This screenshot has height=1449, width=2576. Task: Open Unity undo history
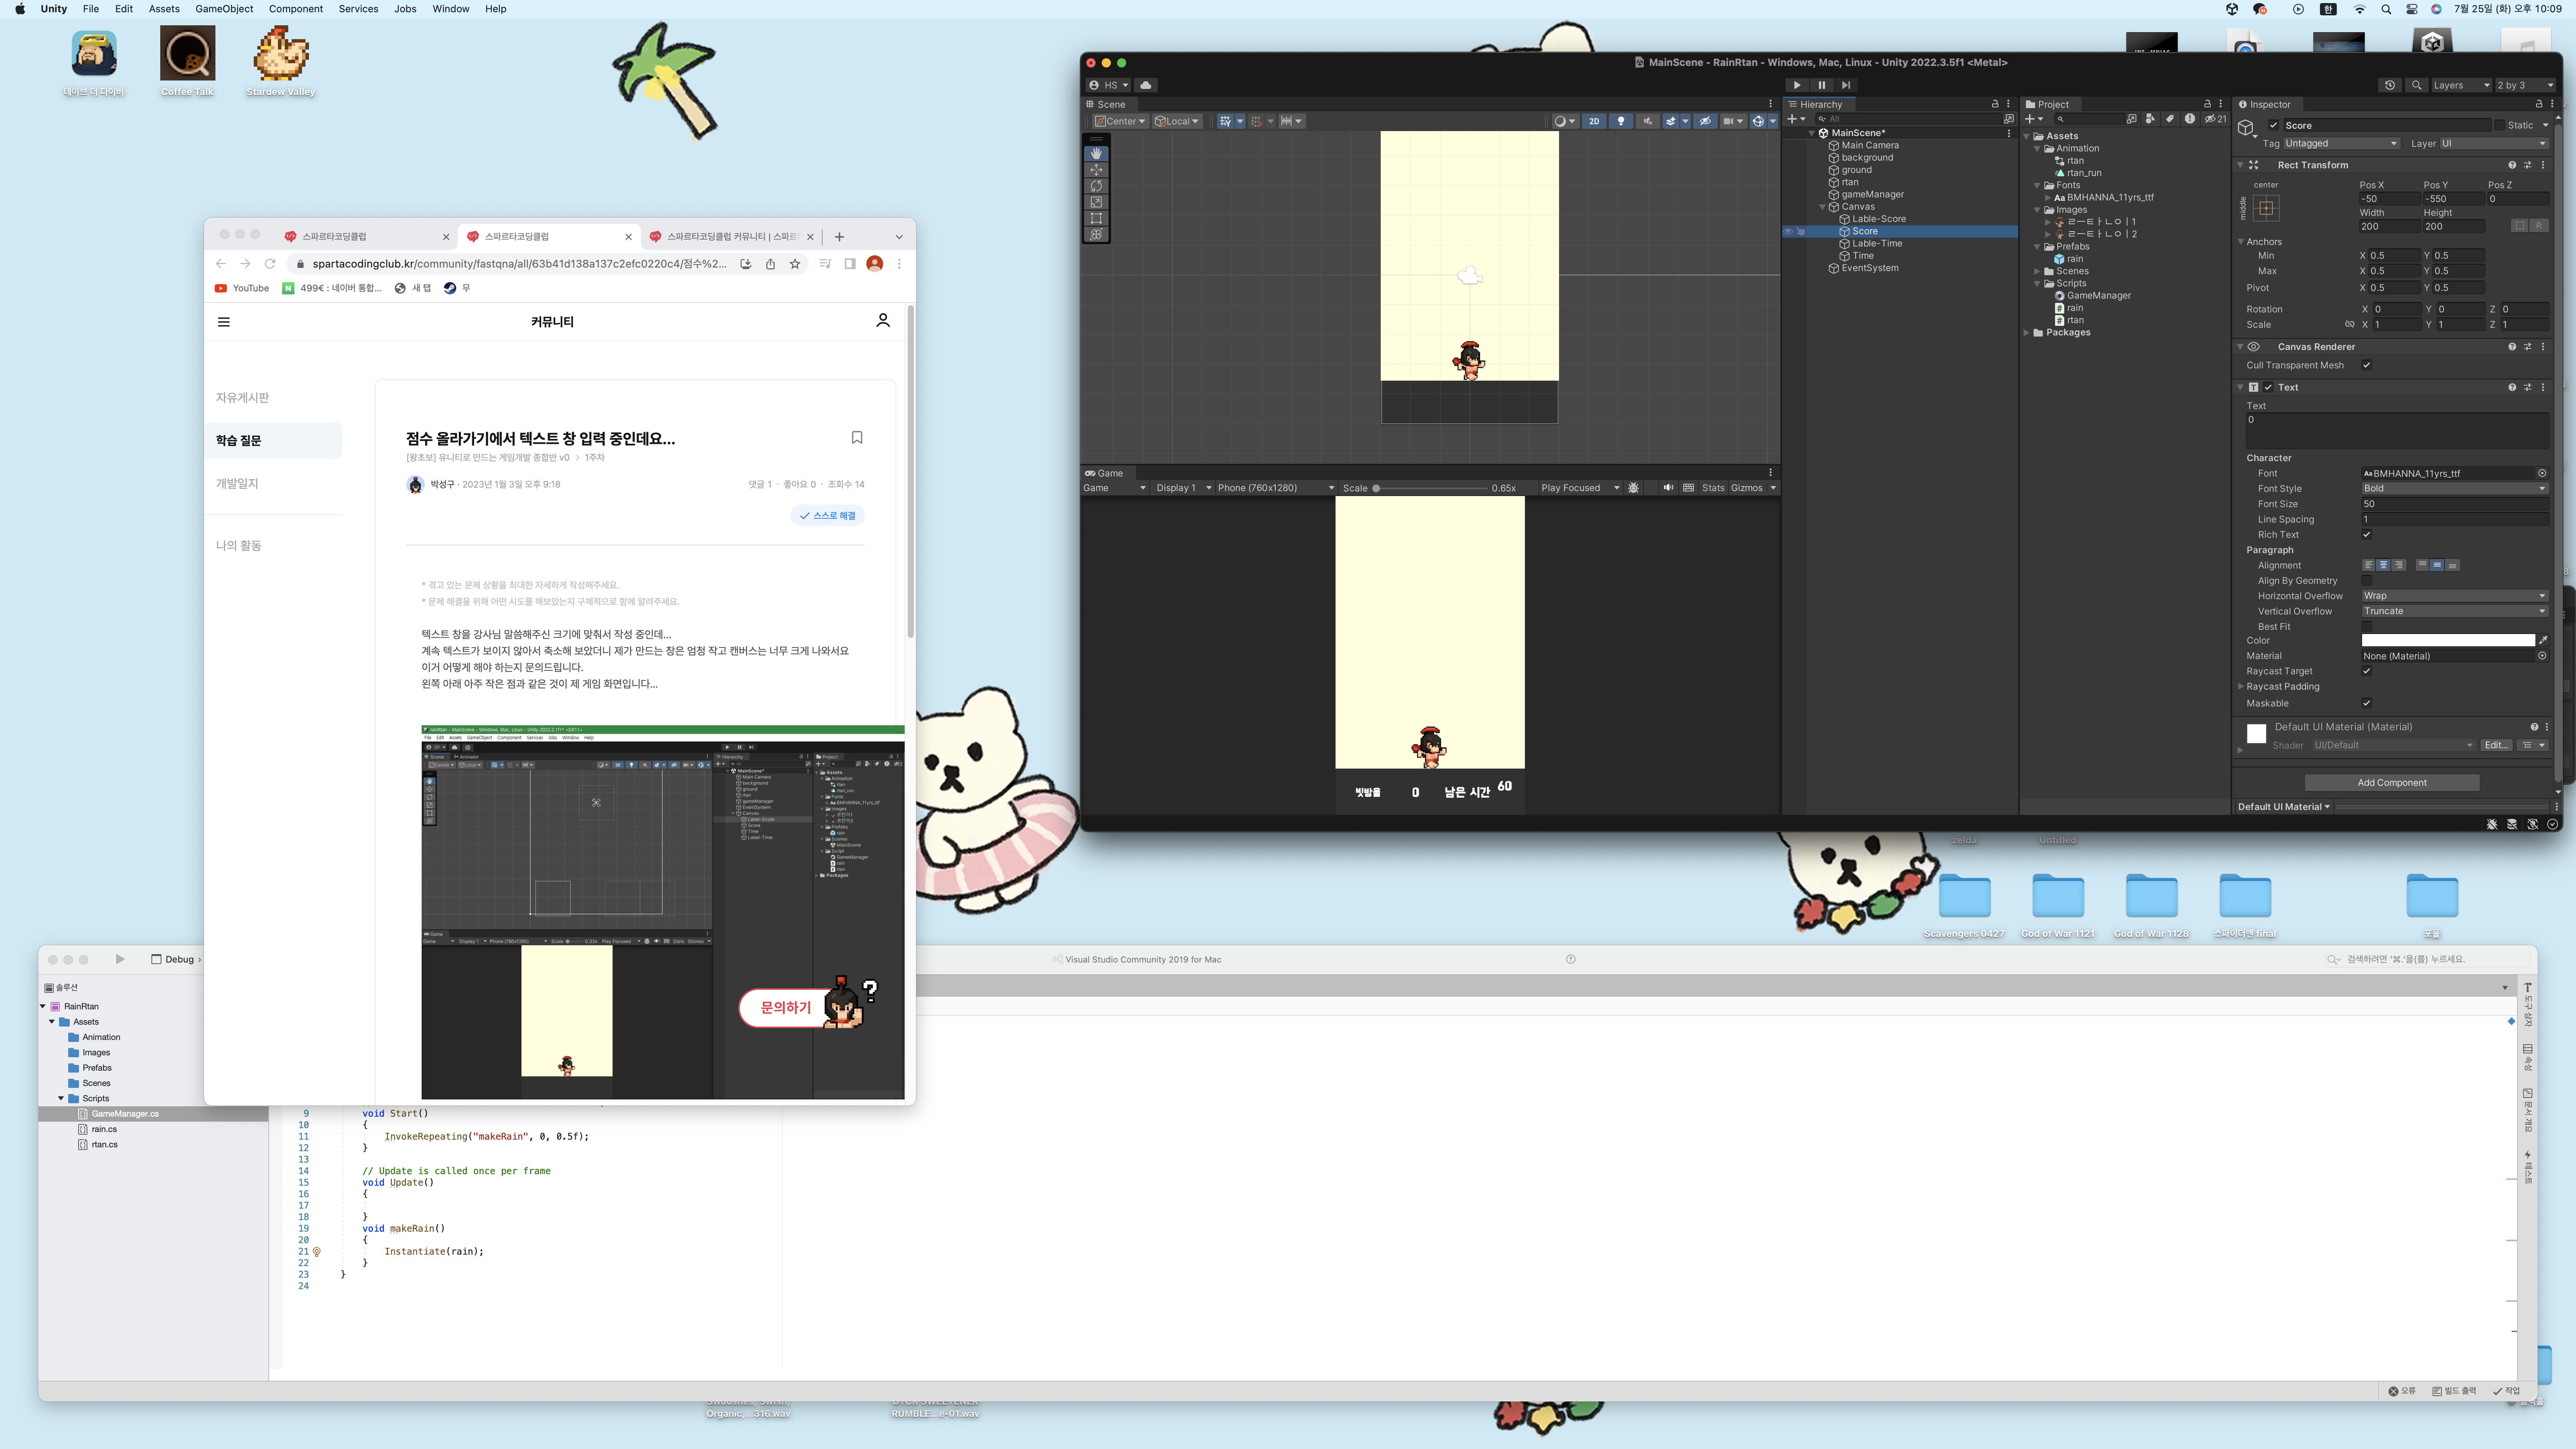2390,85
